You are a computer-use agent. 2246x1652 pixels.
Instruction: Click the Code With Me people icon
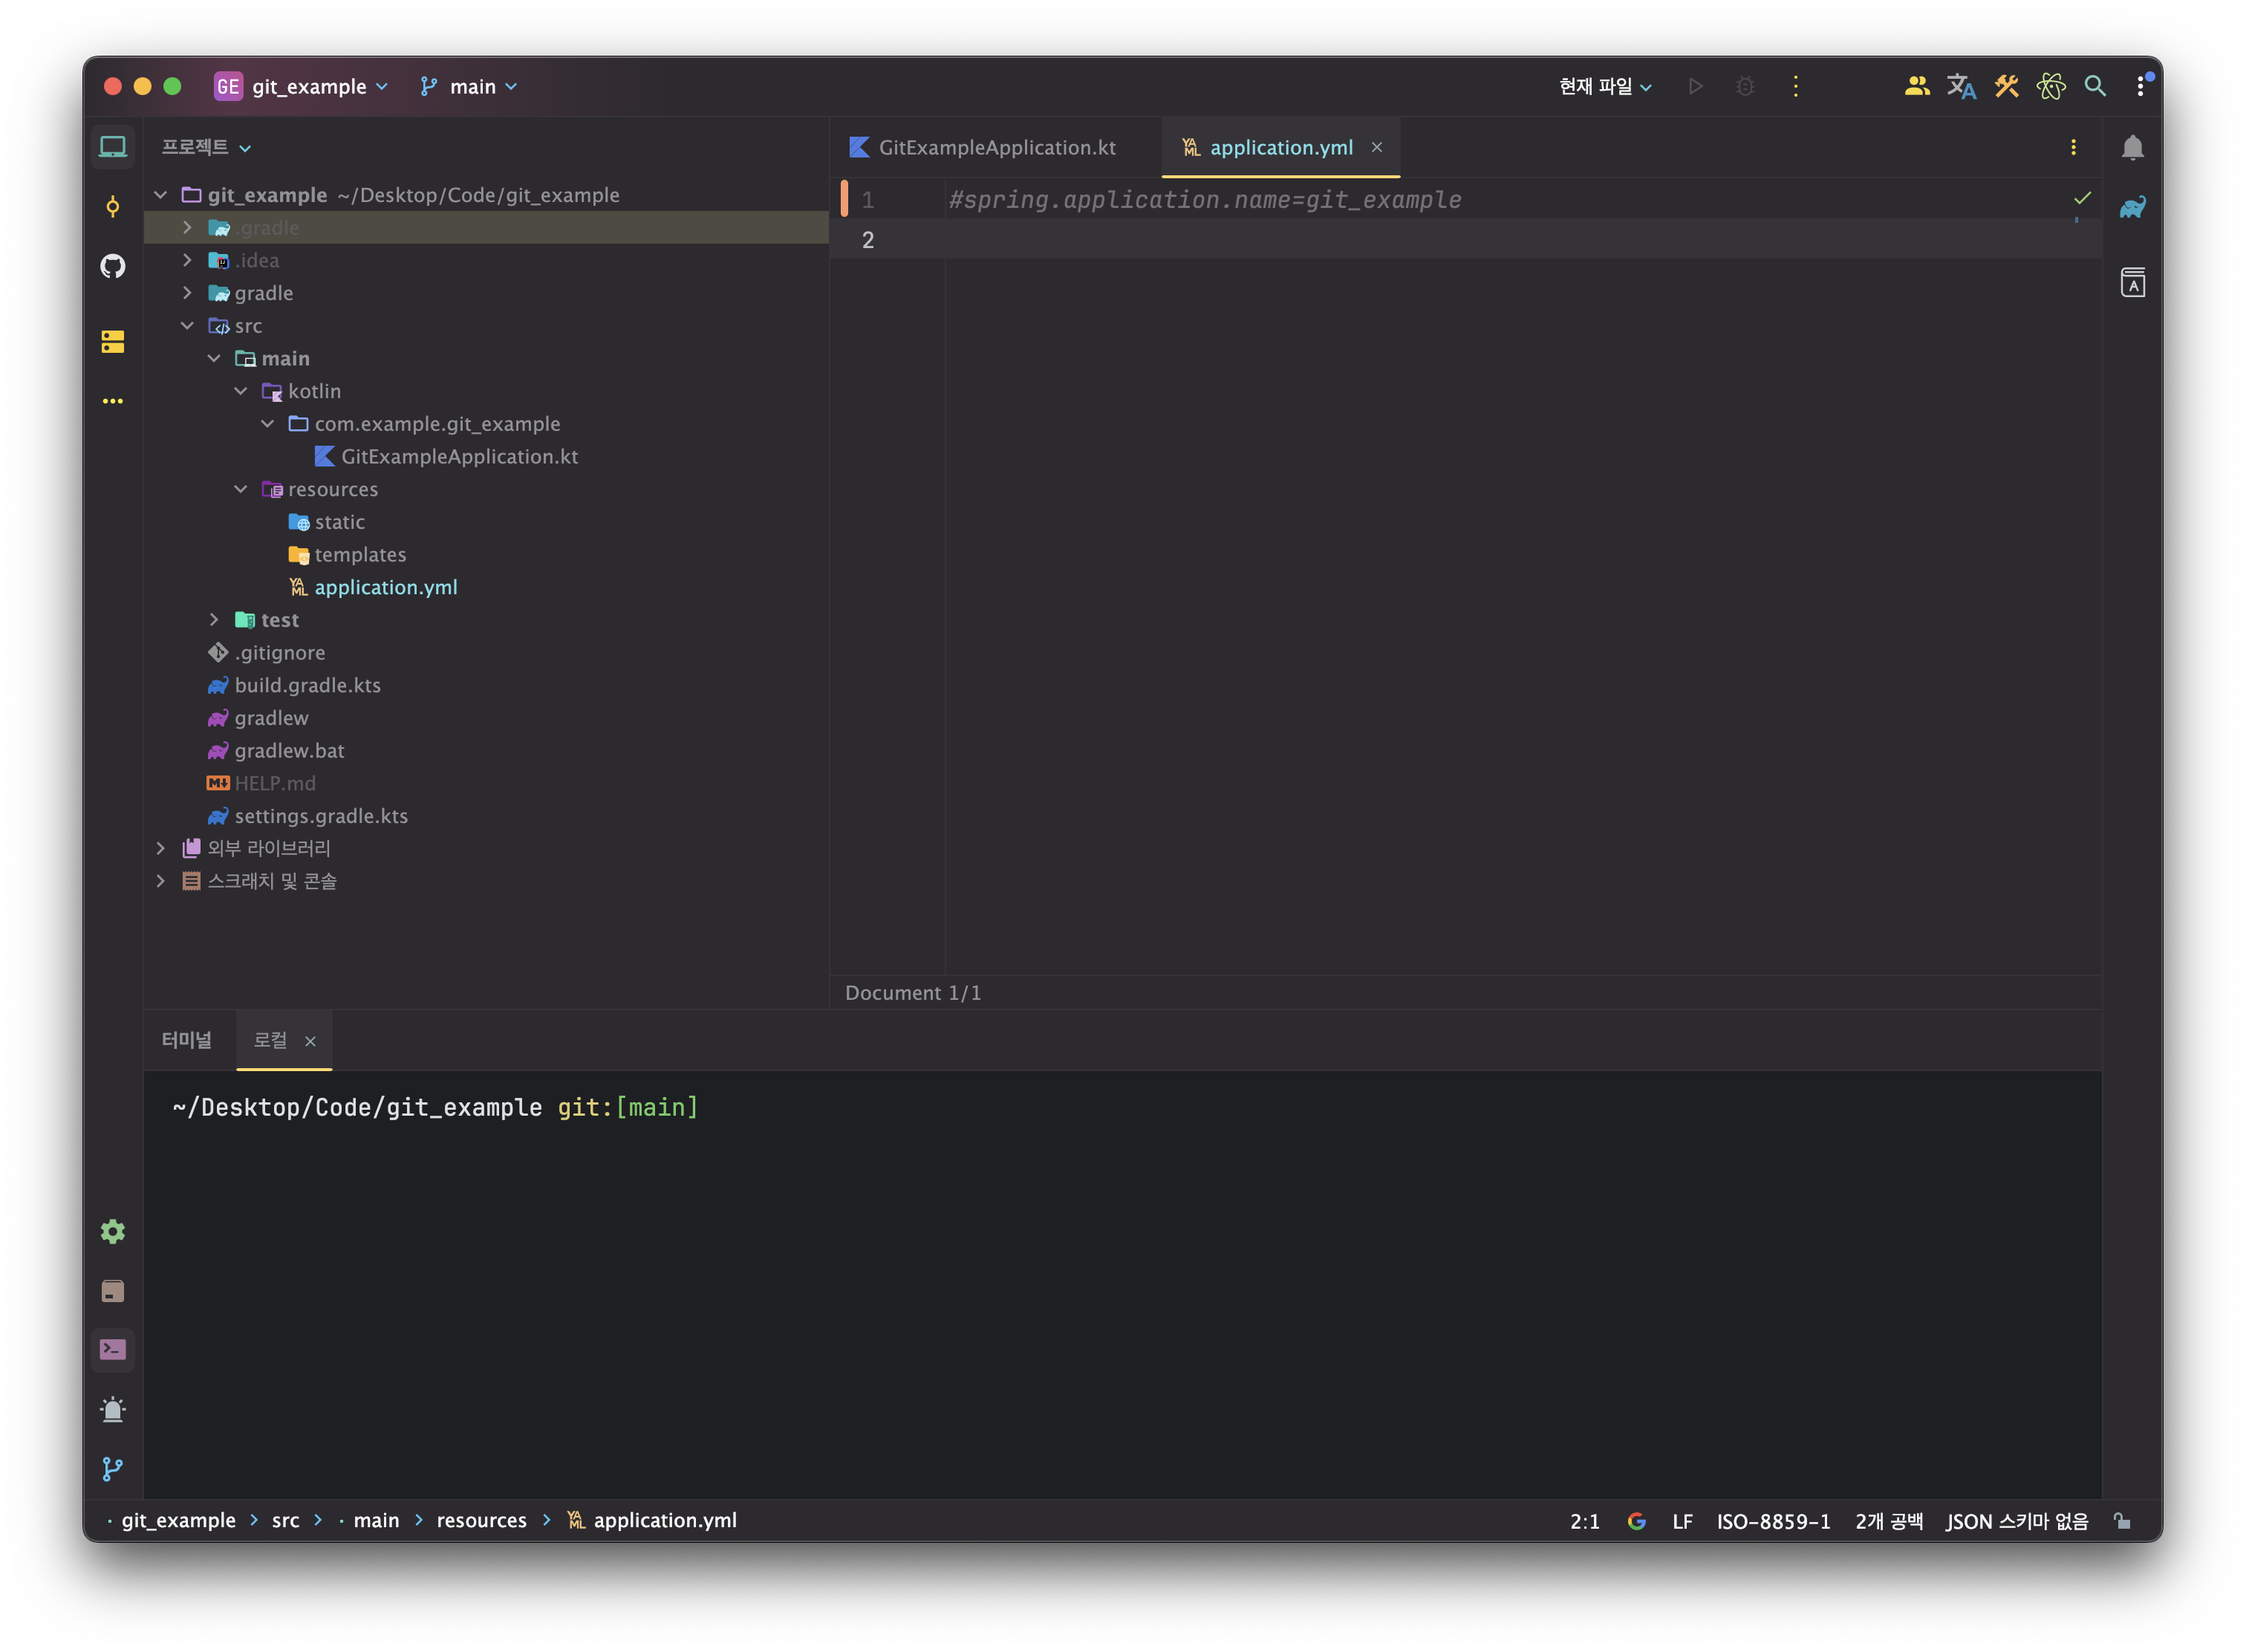coord(1916,87)
